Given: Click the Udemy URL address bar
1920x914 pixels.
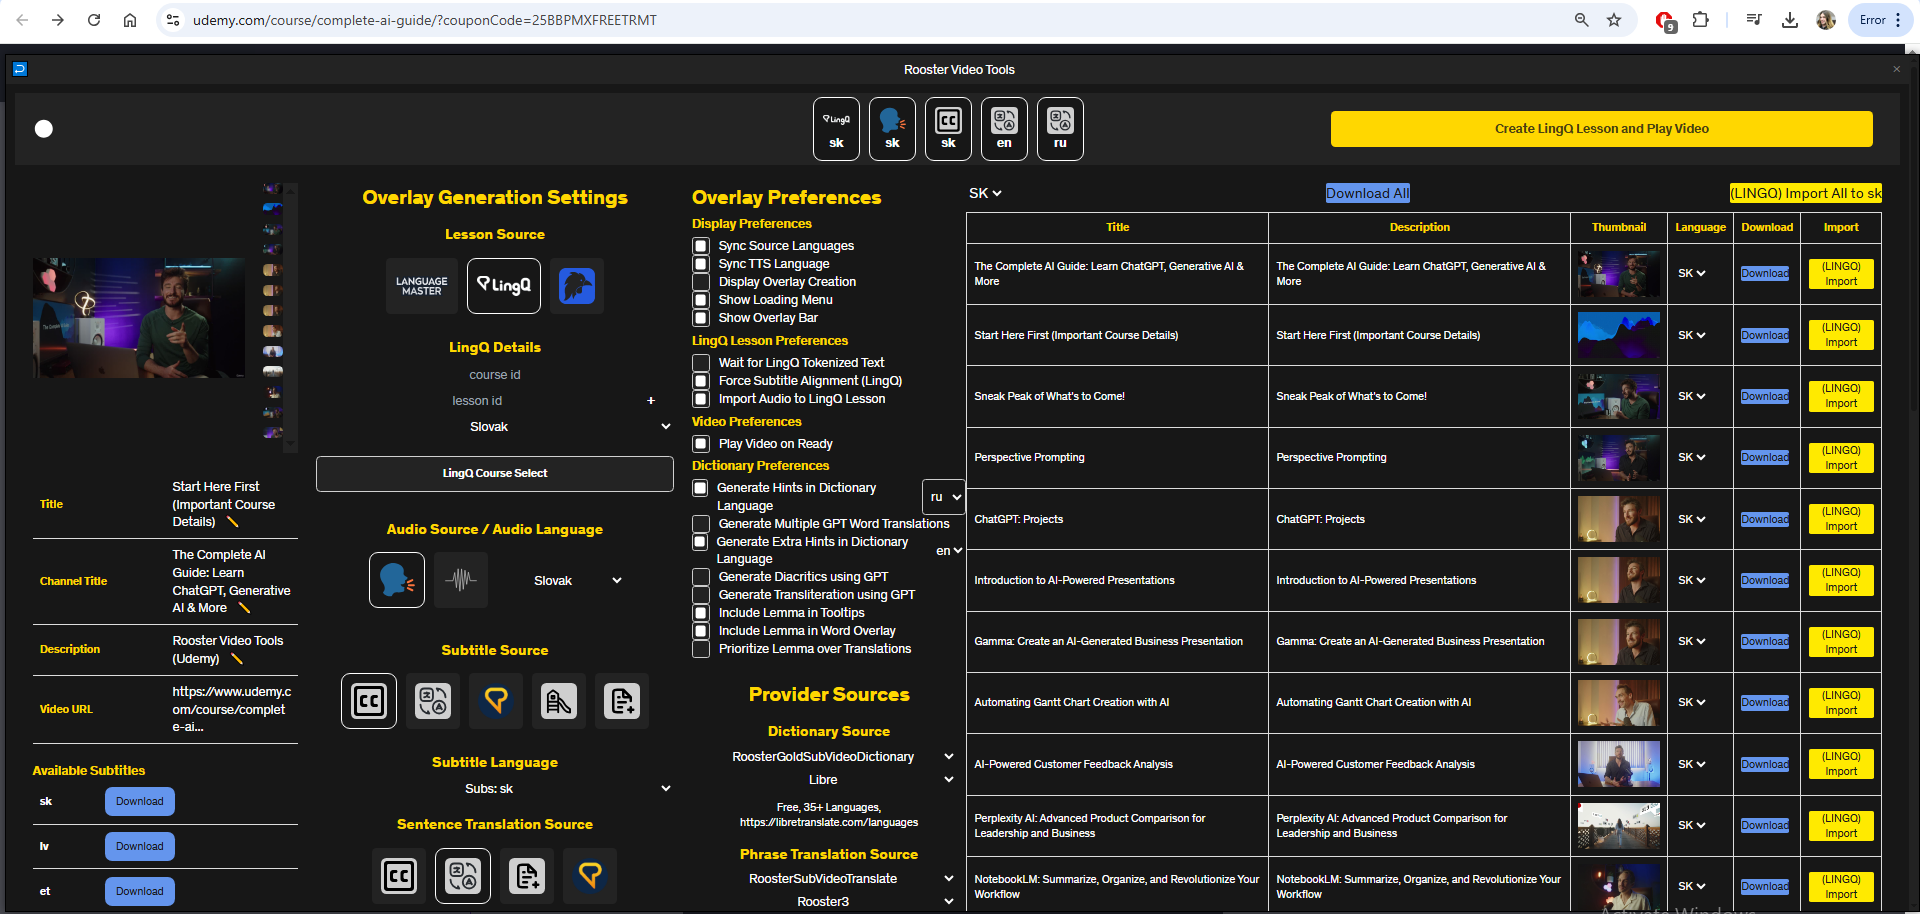Looking at the screenshot, I should coord(870,20).
